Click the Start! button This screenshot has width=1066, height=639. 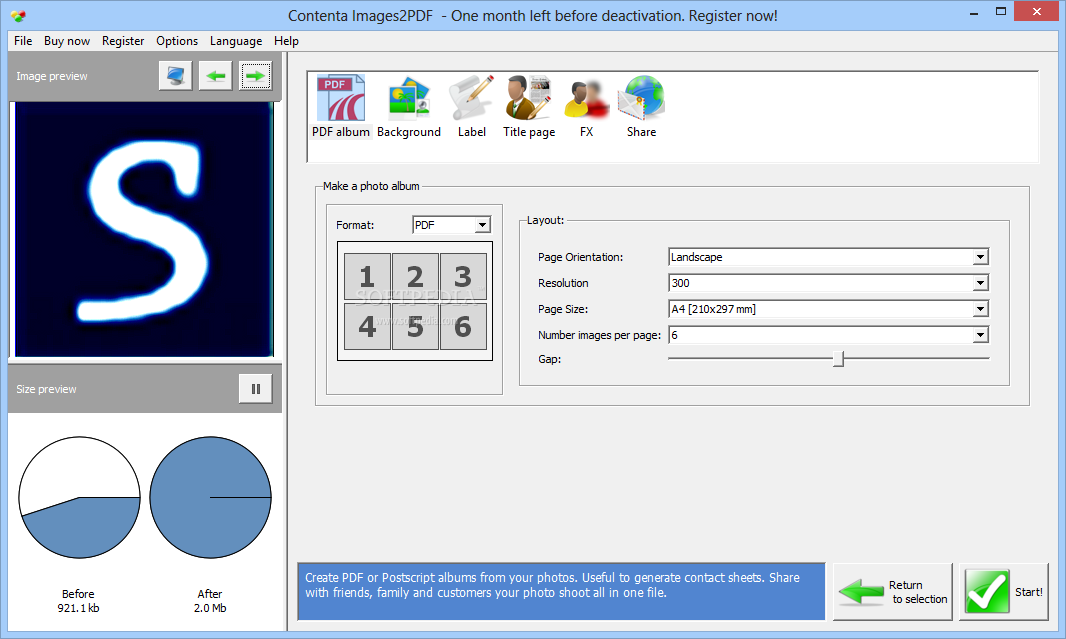coord(1003,591)
